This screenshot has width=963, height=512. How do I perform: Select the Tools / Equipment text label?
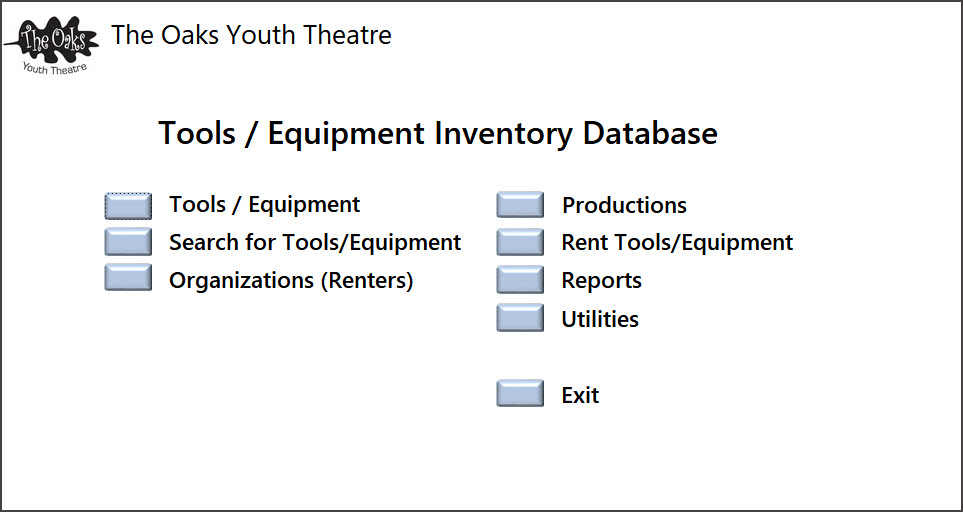[x=265, y=204]
